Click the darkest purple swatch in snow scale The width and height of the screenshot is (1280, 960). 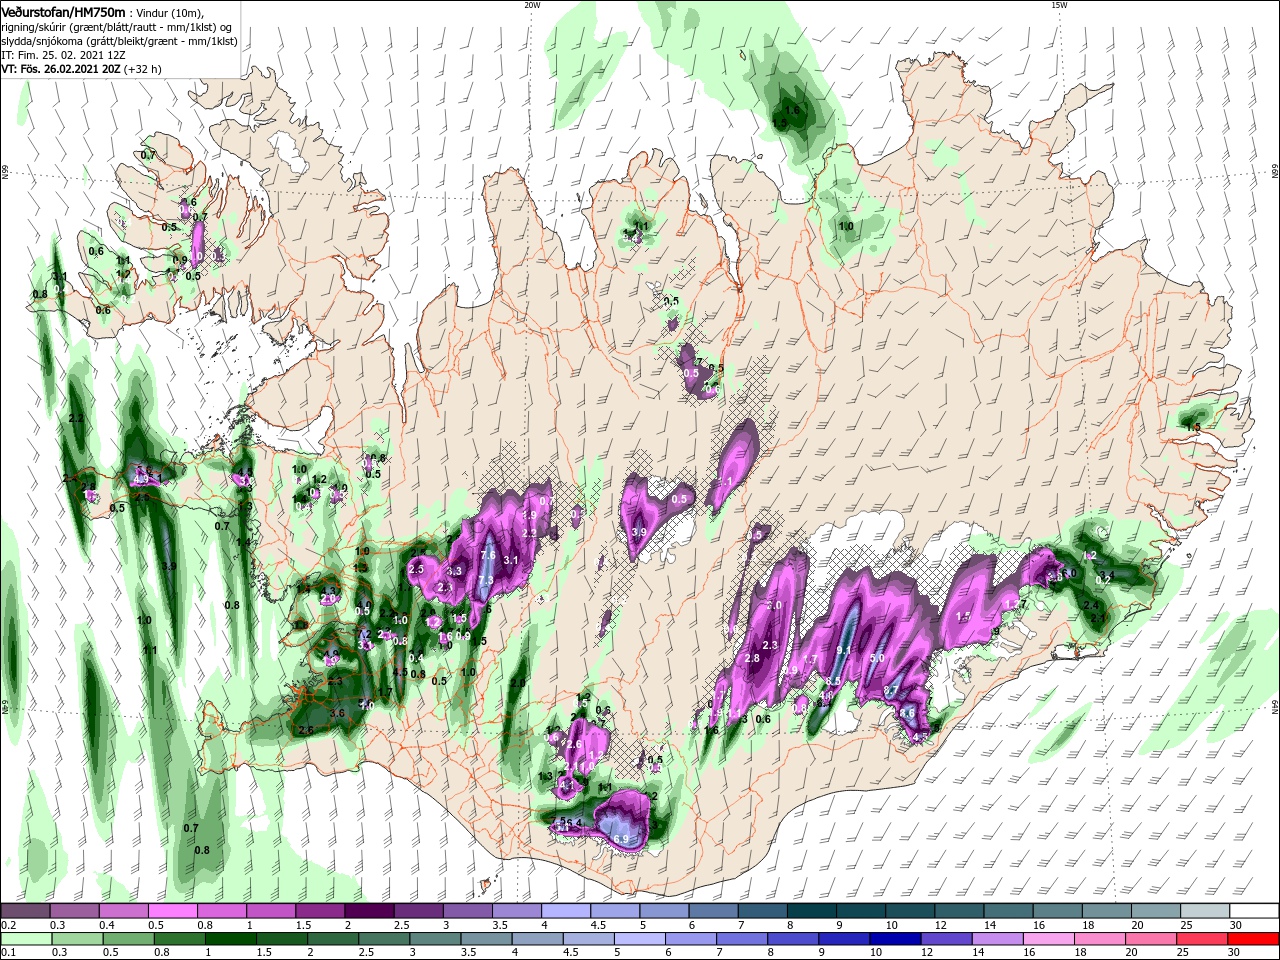(369, 911)
